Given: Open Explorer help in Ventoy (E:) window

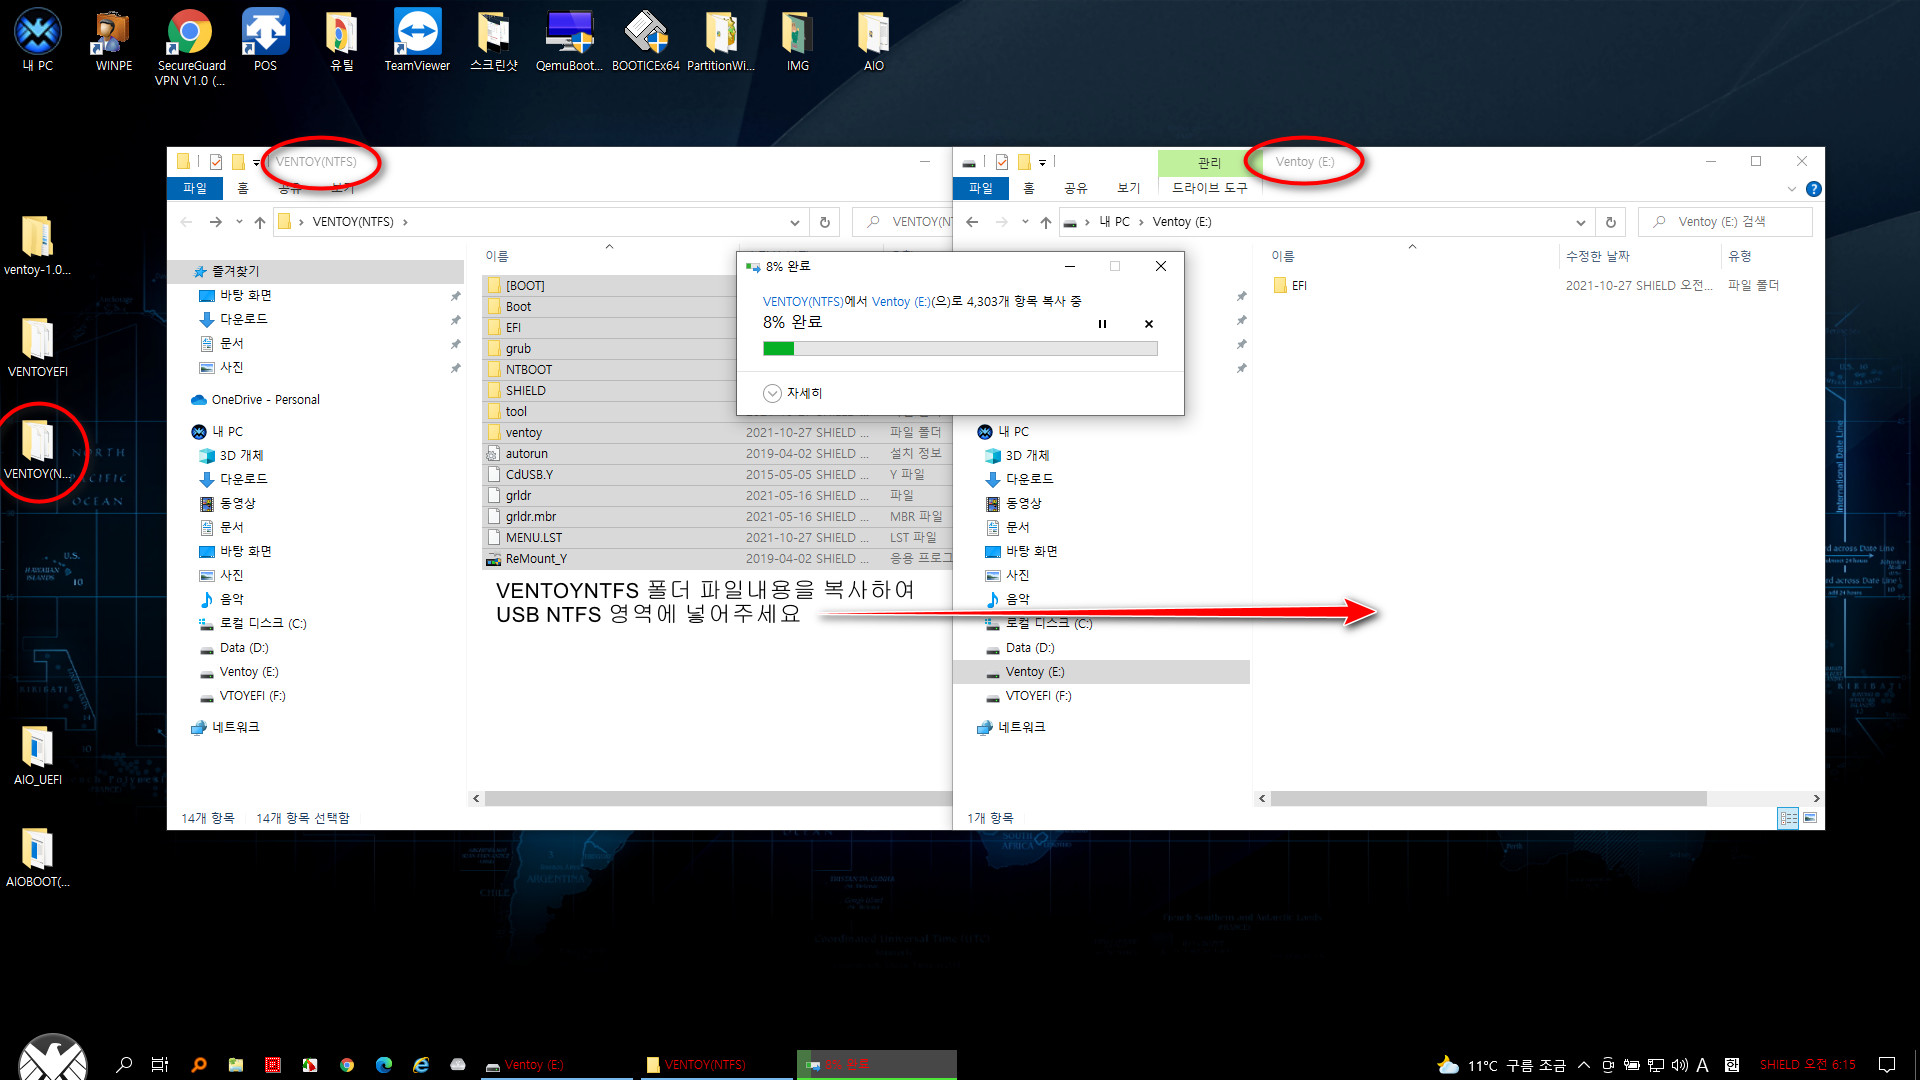Looking at the screenshot, I should click(1814, 189).
